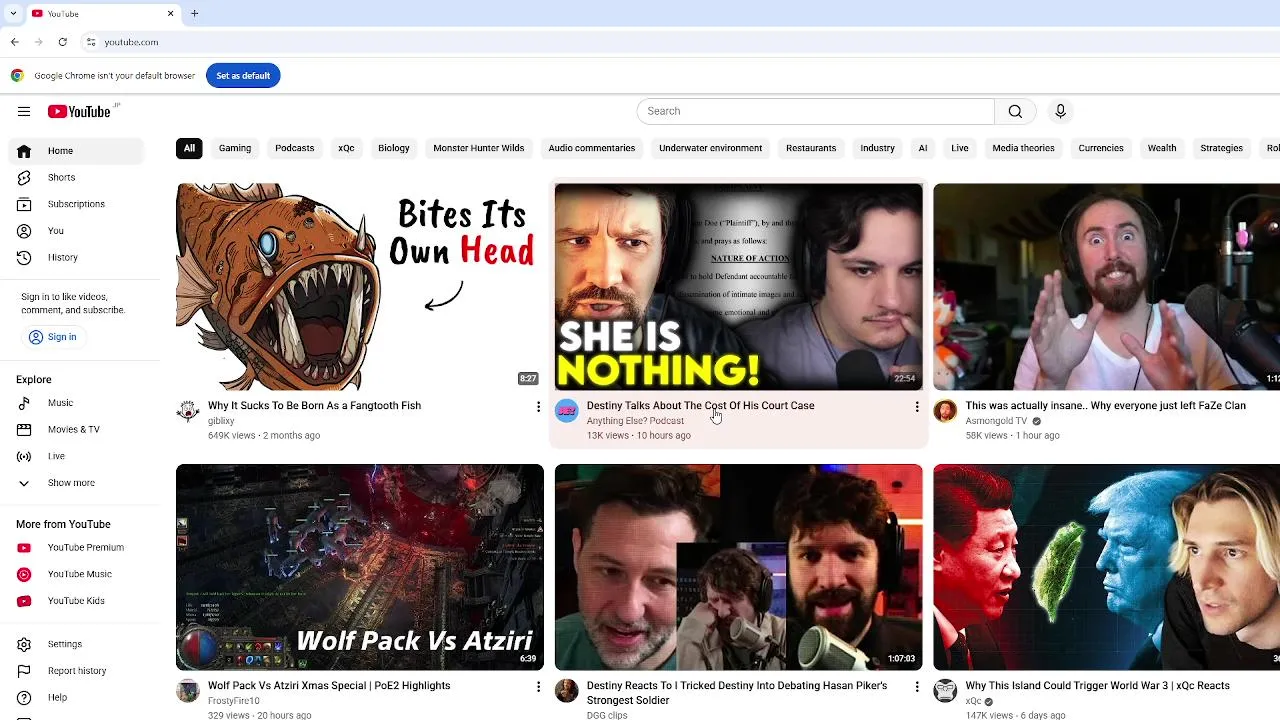Open more options for Destiny Reacts video
1280x720 pixels.
(917, 687)
